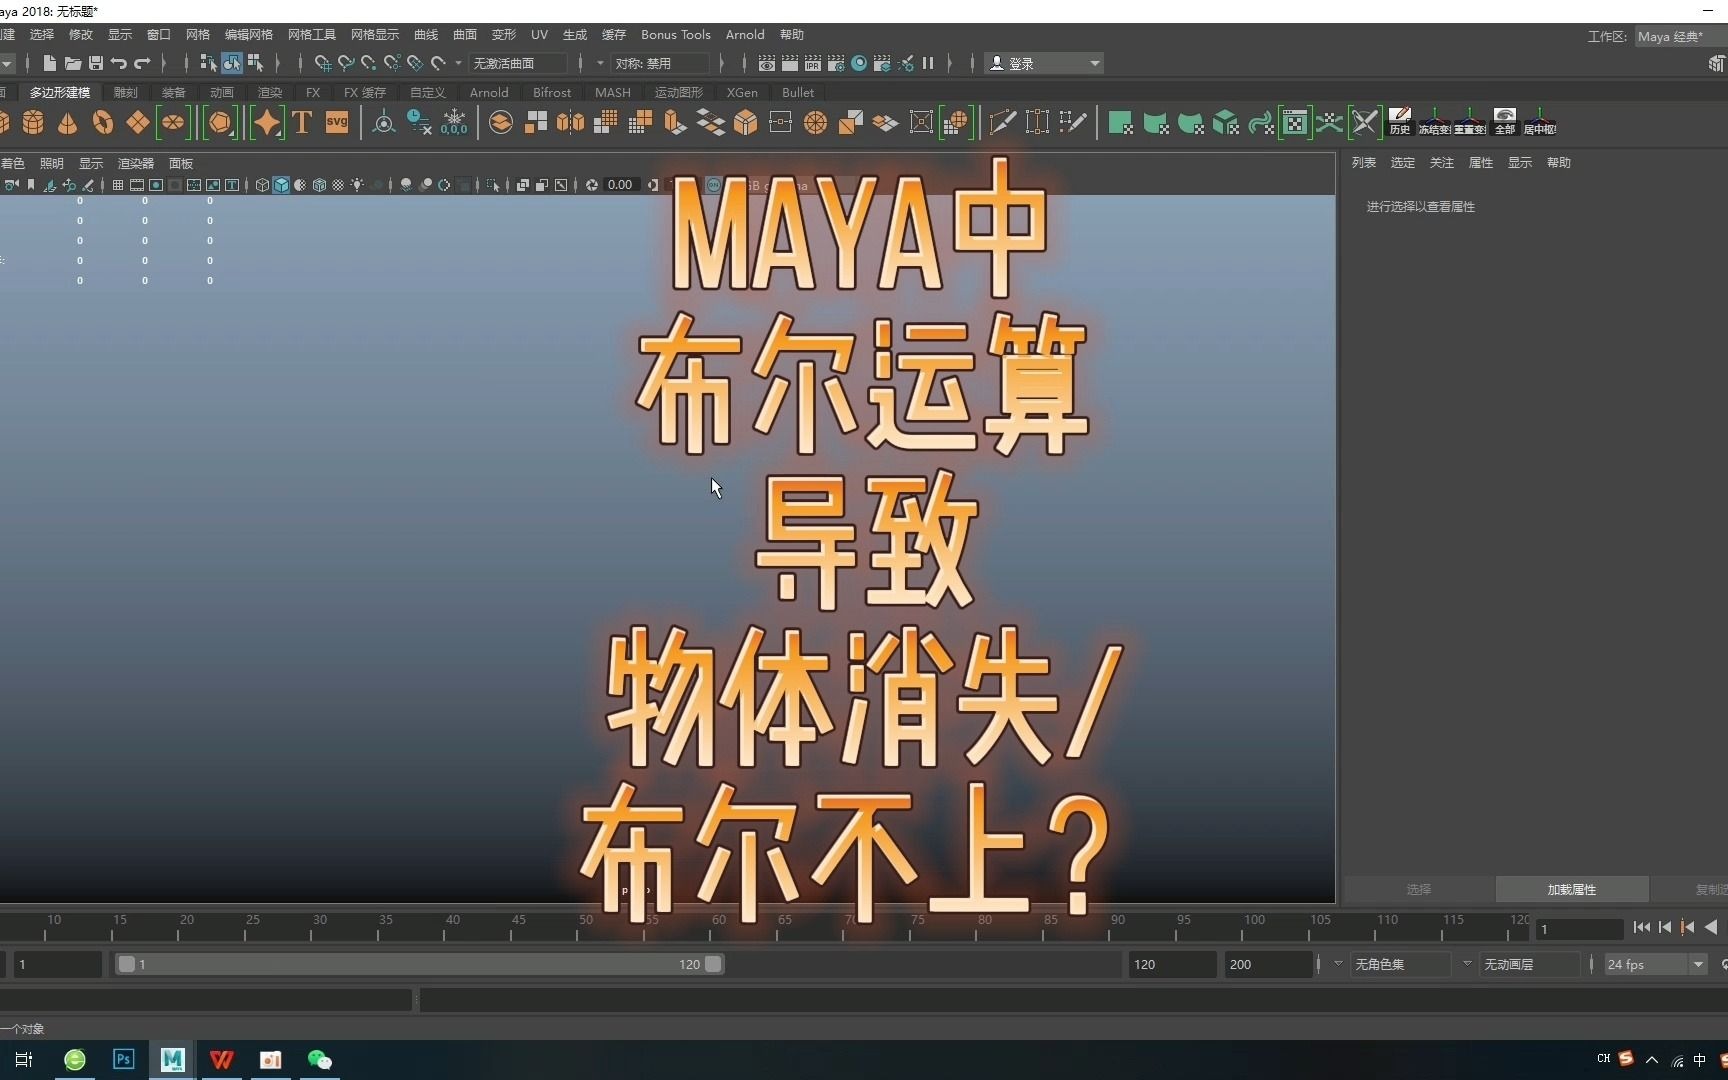Toggle smooth shading in the viewport toolbar
The width and height of the screenshot is (1728, 1080).
(x=281, y=185)
